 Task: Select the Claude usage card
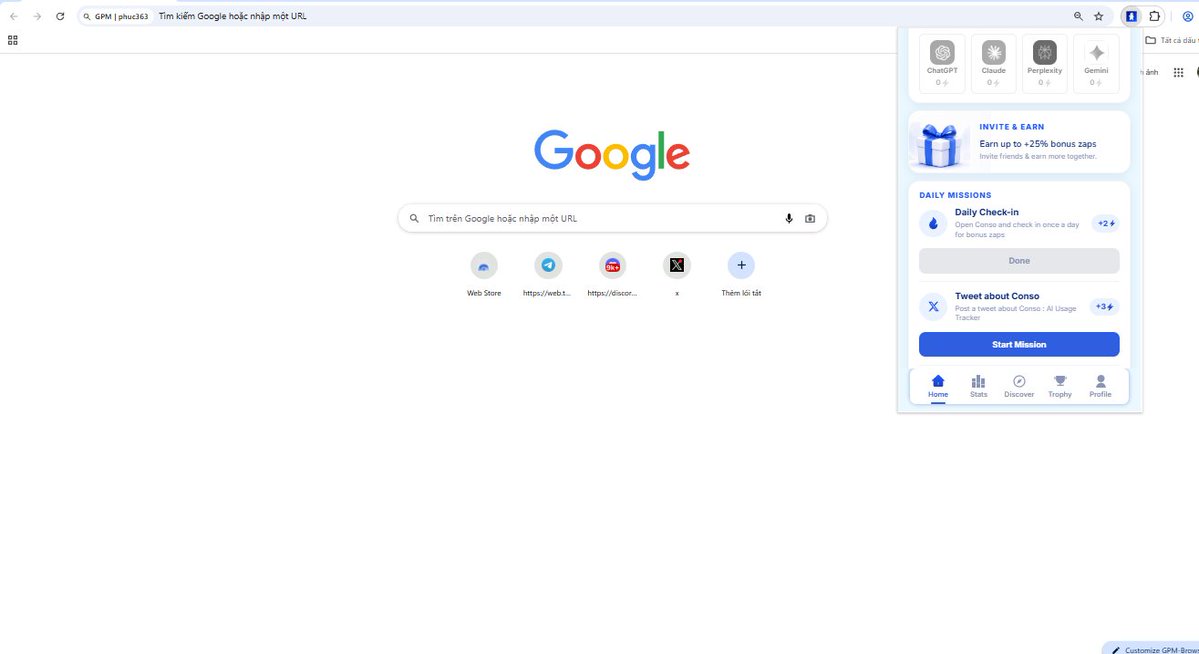point(993,63)
